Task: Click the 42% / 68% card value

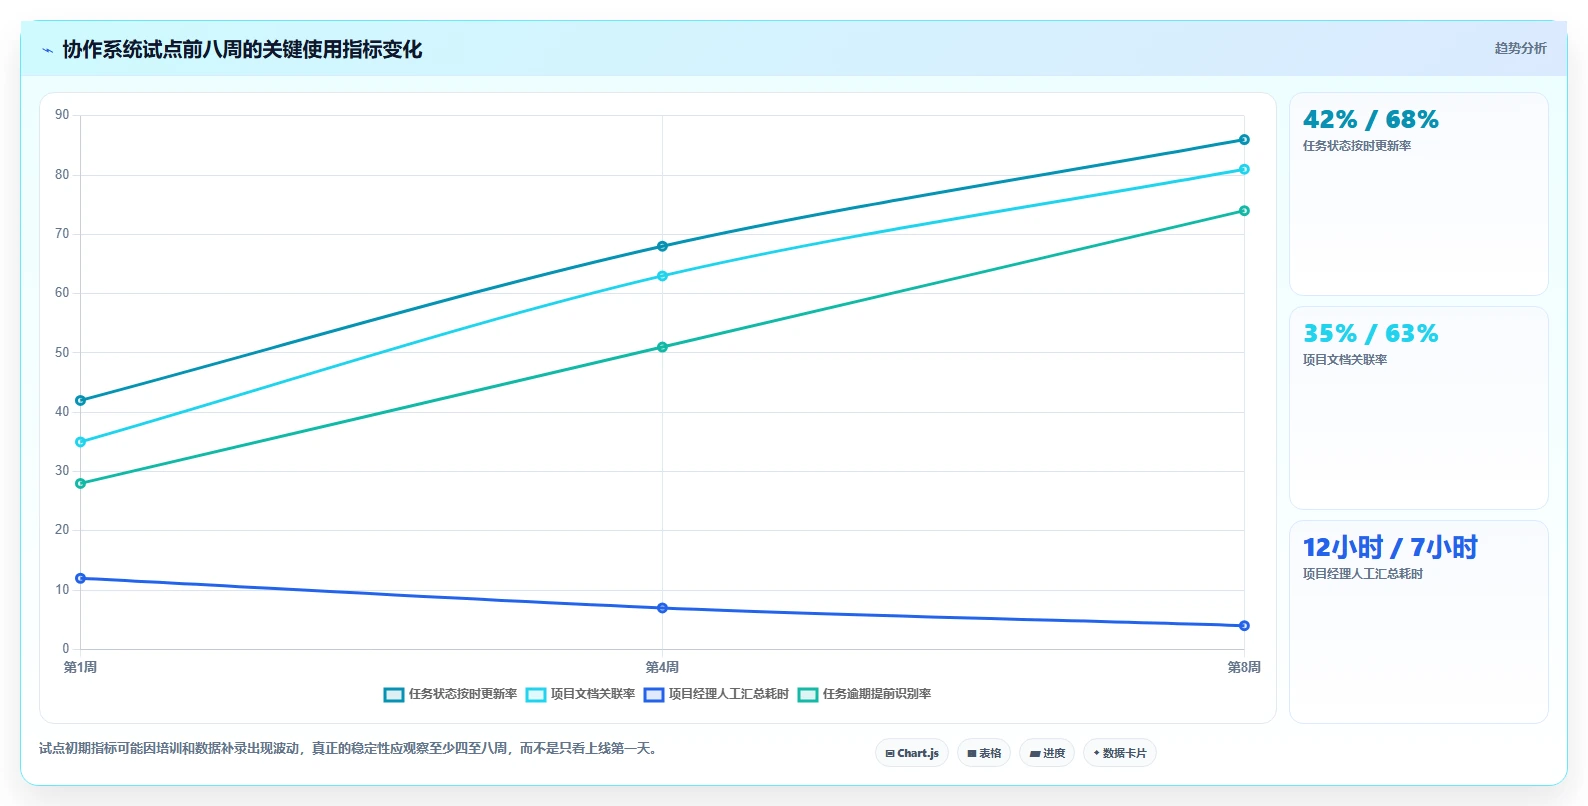Action: pyautogui.click(x=1370, y=120)
